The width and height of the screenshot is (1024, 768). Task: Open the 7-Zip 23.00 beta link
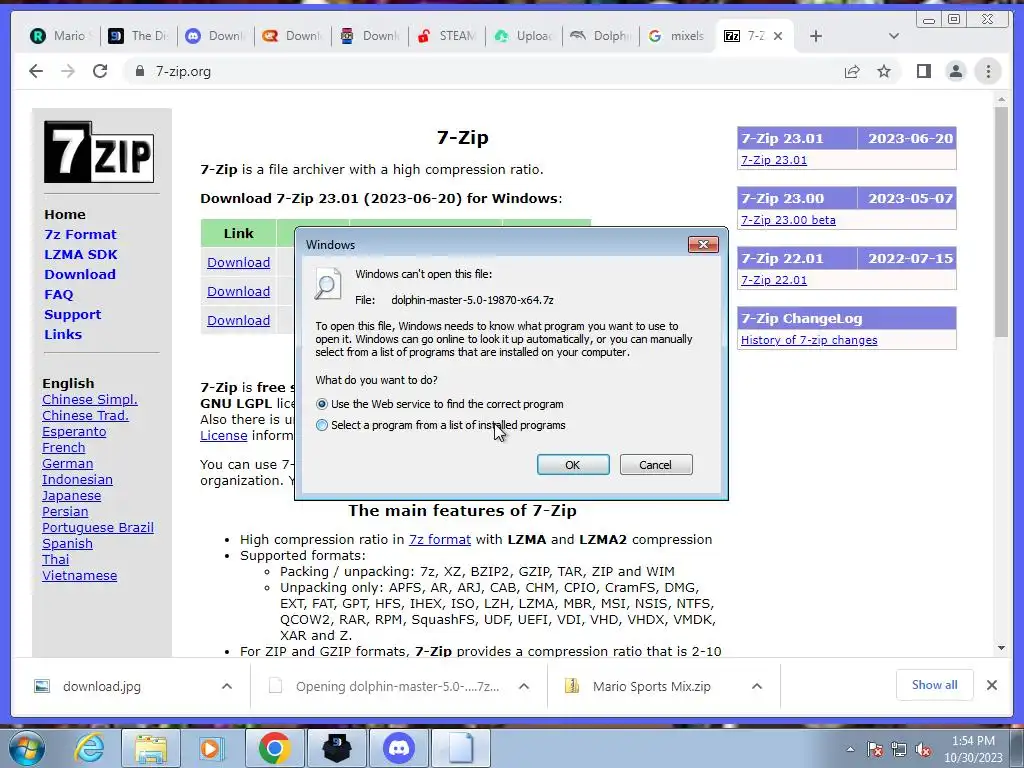pyautogui.click(x=788, y=220)
